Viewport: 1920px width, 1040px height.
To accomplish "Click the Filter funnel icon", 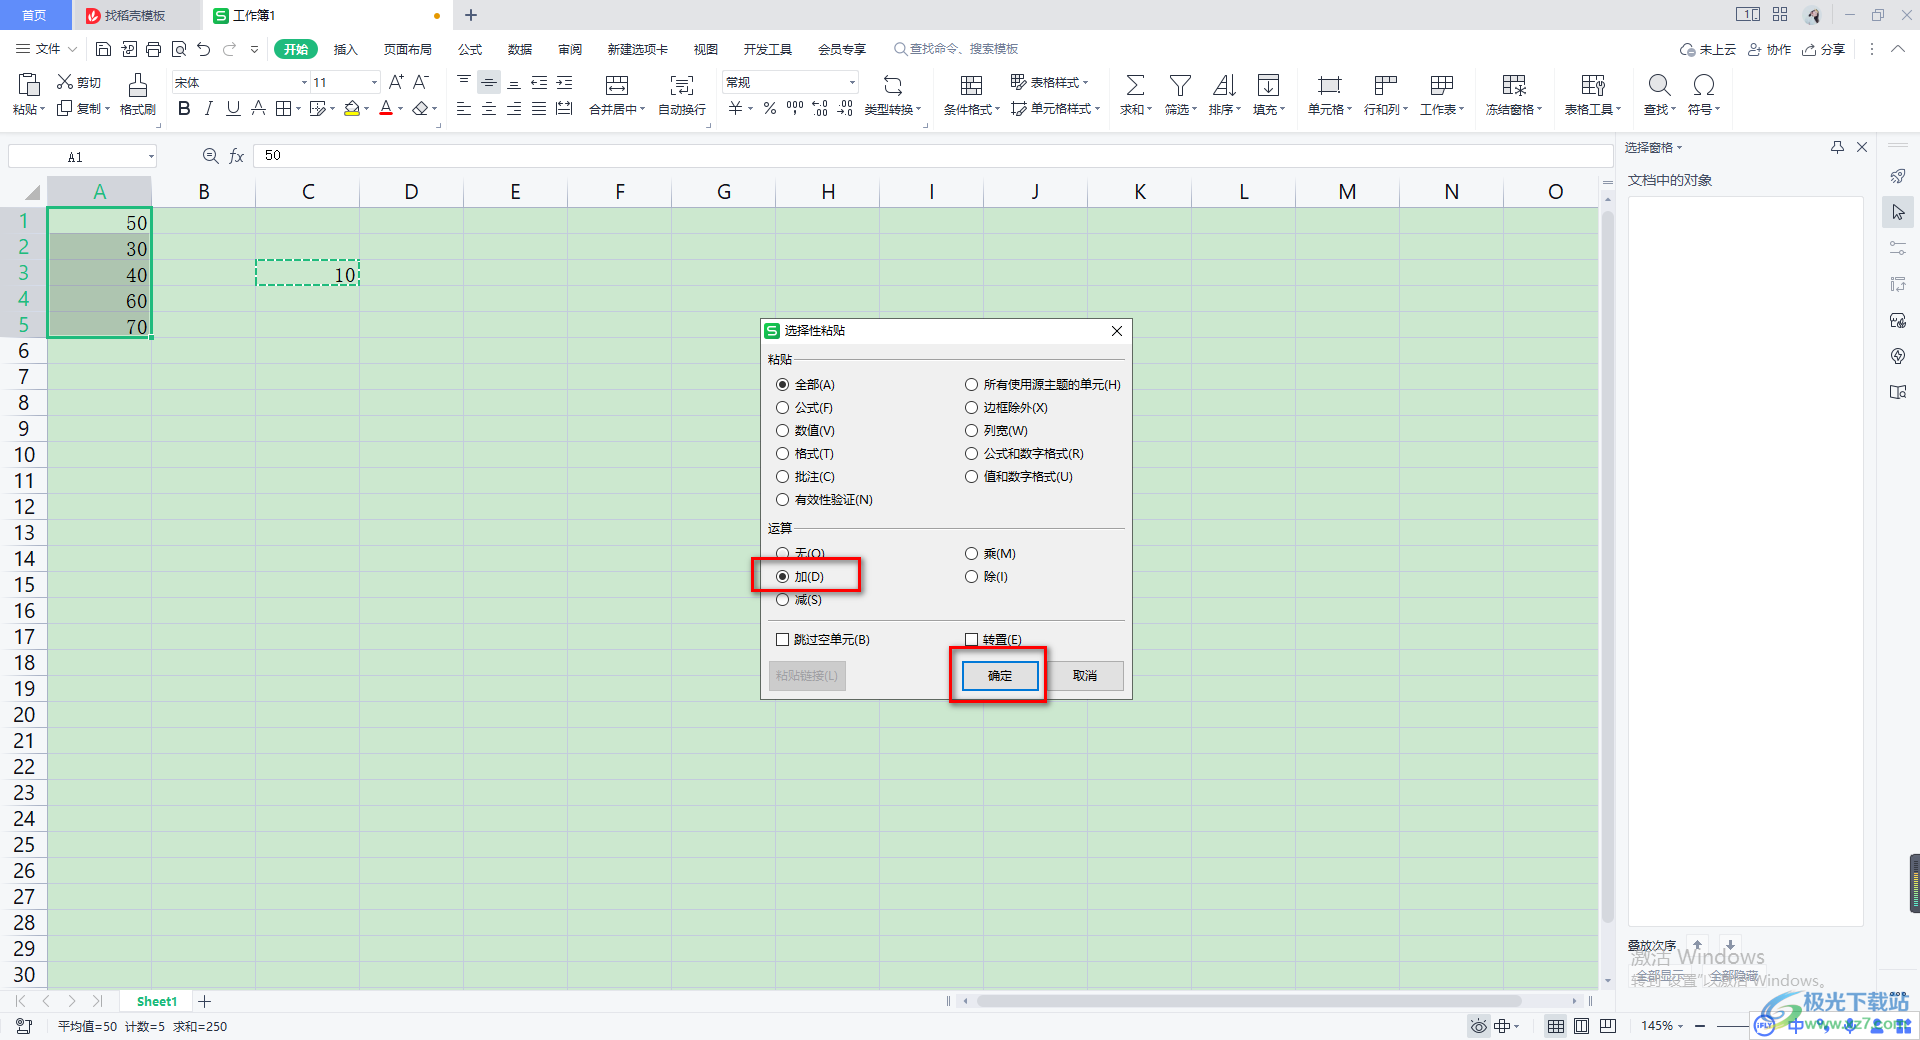I will point(1180,85).
